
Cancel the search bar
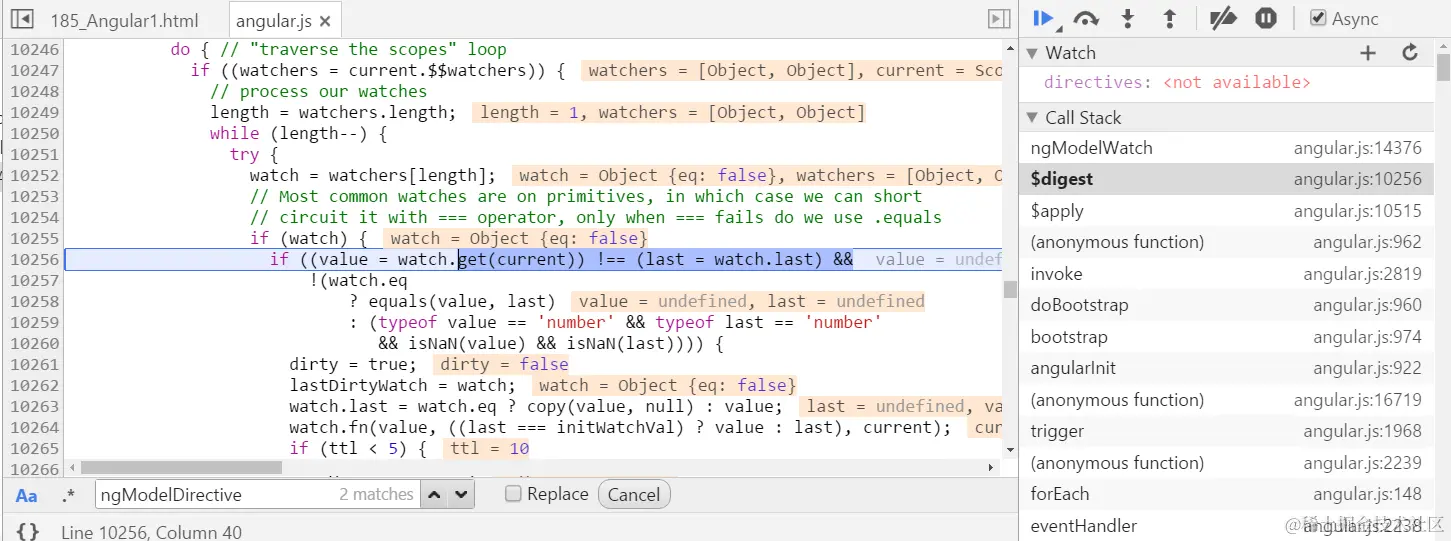pos(634,494)
